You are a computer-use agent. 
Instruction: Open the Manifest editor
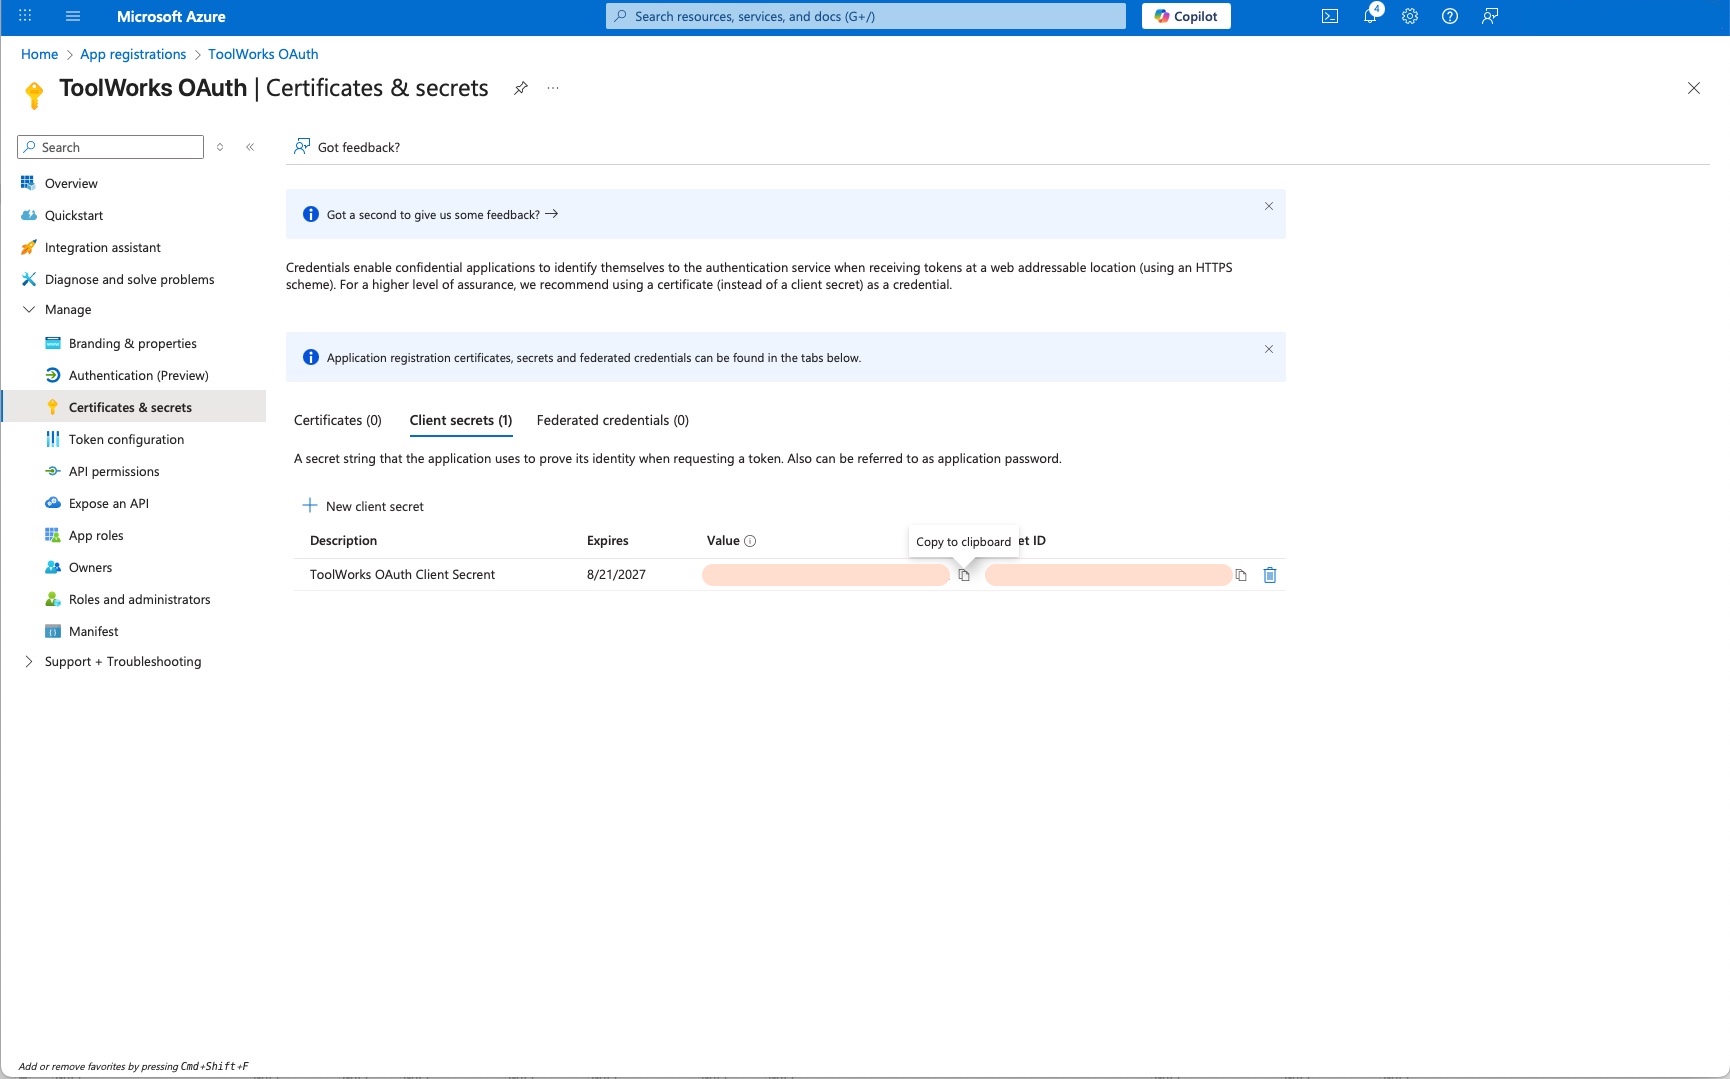pos(93,631)
